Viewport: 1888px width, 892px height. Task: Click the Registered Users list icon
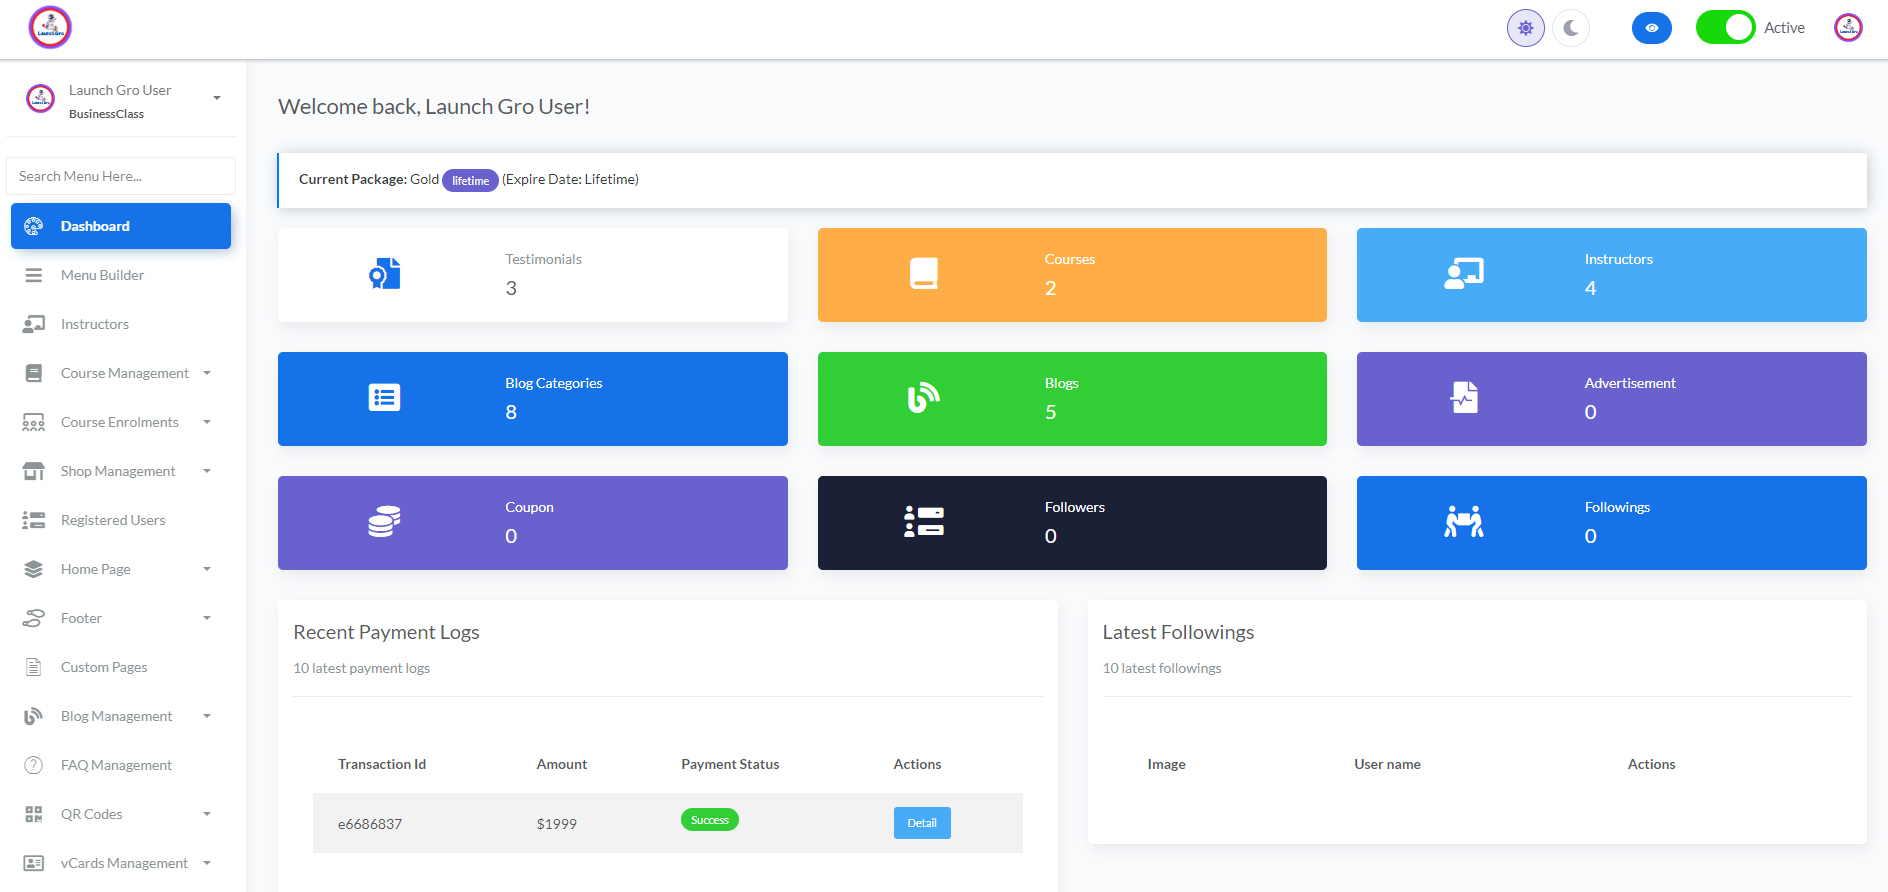pyautogui.click(x=34, y=520)
